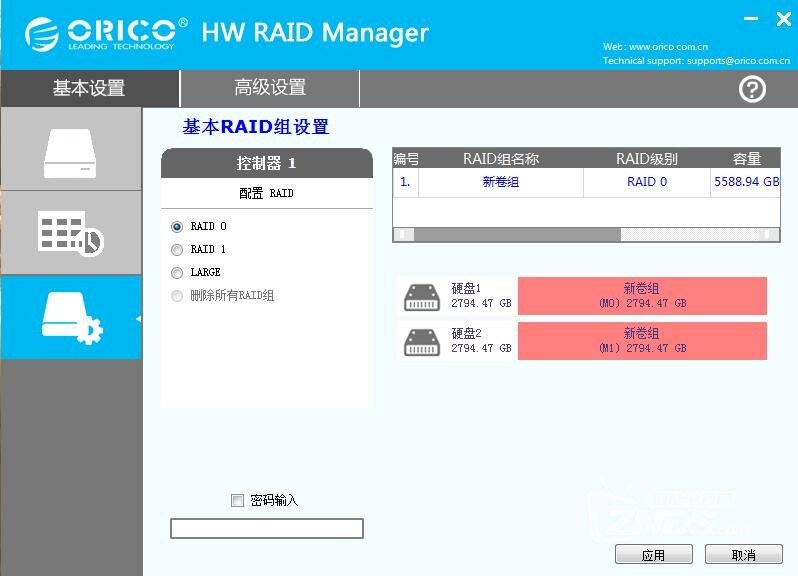Click the 编号 column header
The height and width of the screenshot is (576, 798).
coord(406,159)
